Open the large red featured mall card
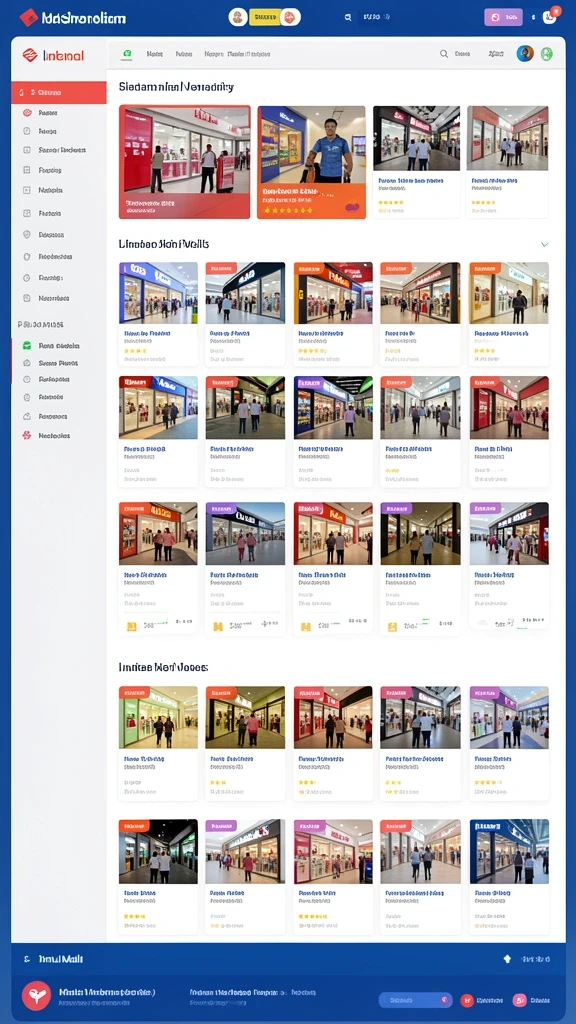This screenshot has height=1024, width=576. point(185,162)
